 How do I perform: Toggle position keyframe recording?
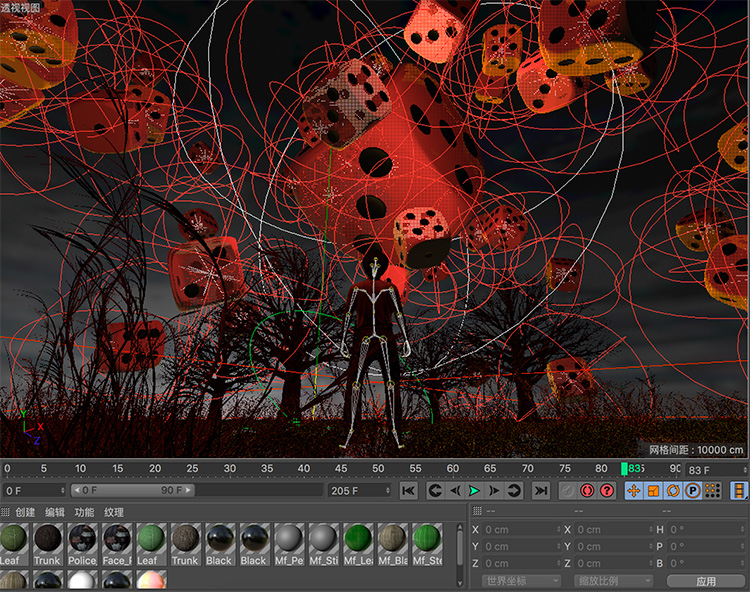634,491
